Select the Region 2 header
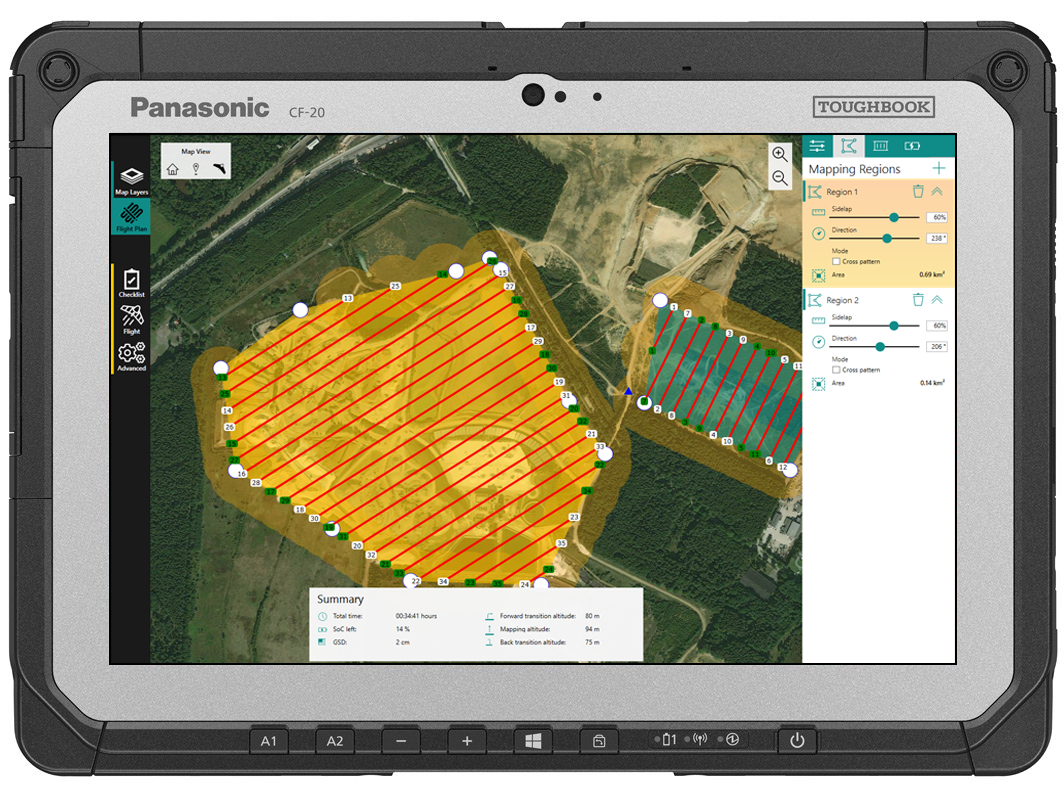The image size is (1064, 798). coord(840,300)
